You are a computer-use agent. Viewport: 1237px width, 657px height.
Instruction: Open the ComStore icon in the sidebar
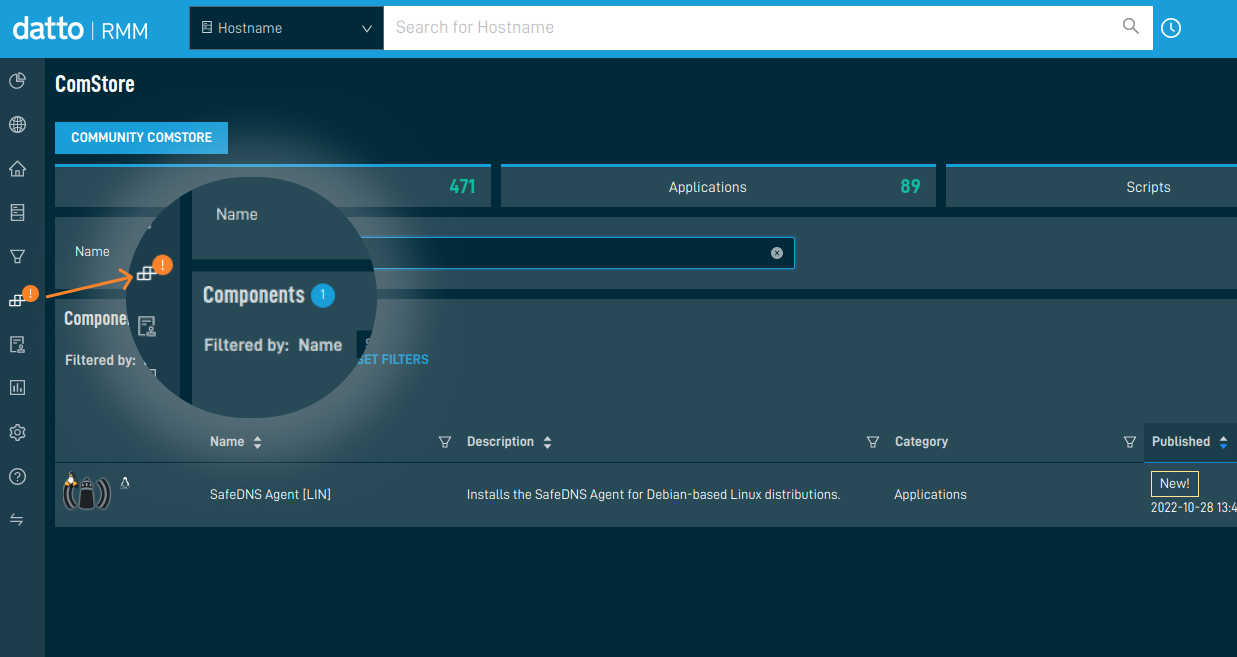click(x=17, y=298)
